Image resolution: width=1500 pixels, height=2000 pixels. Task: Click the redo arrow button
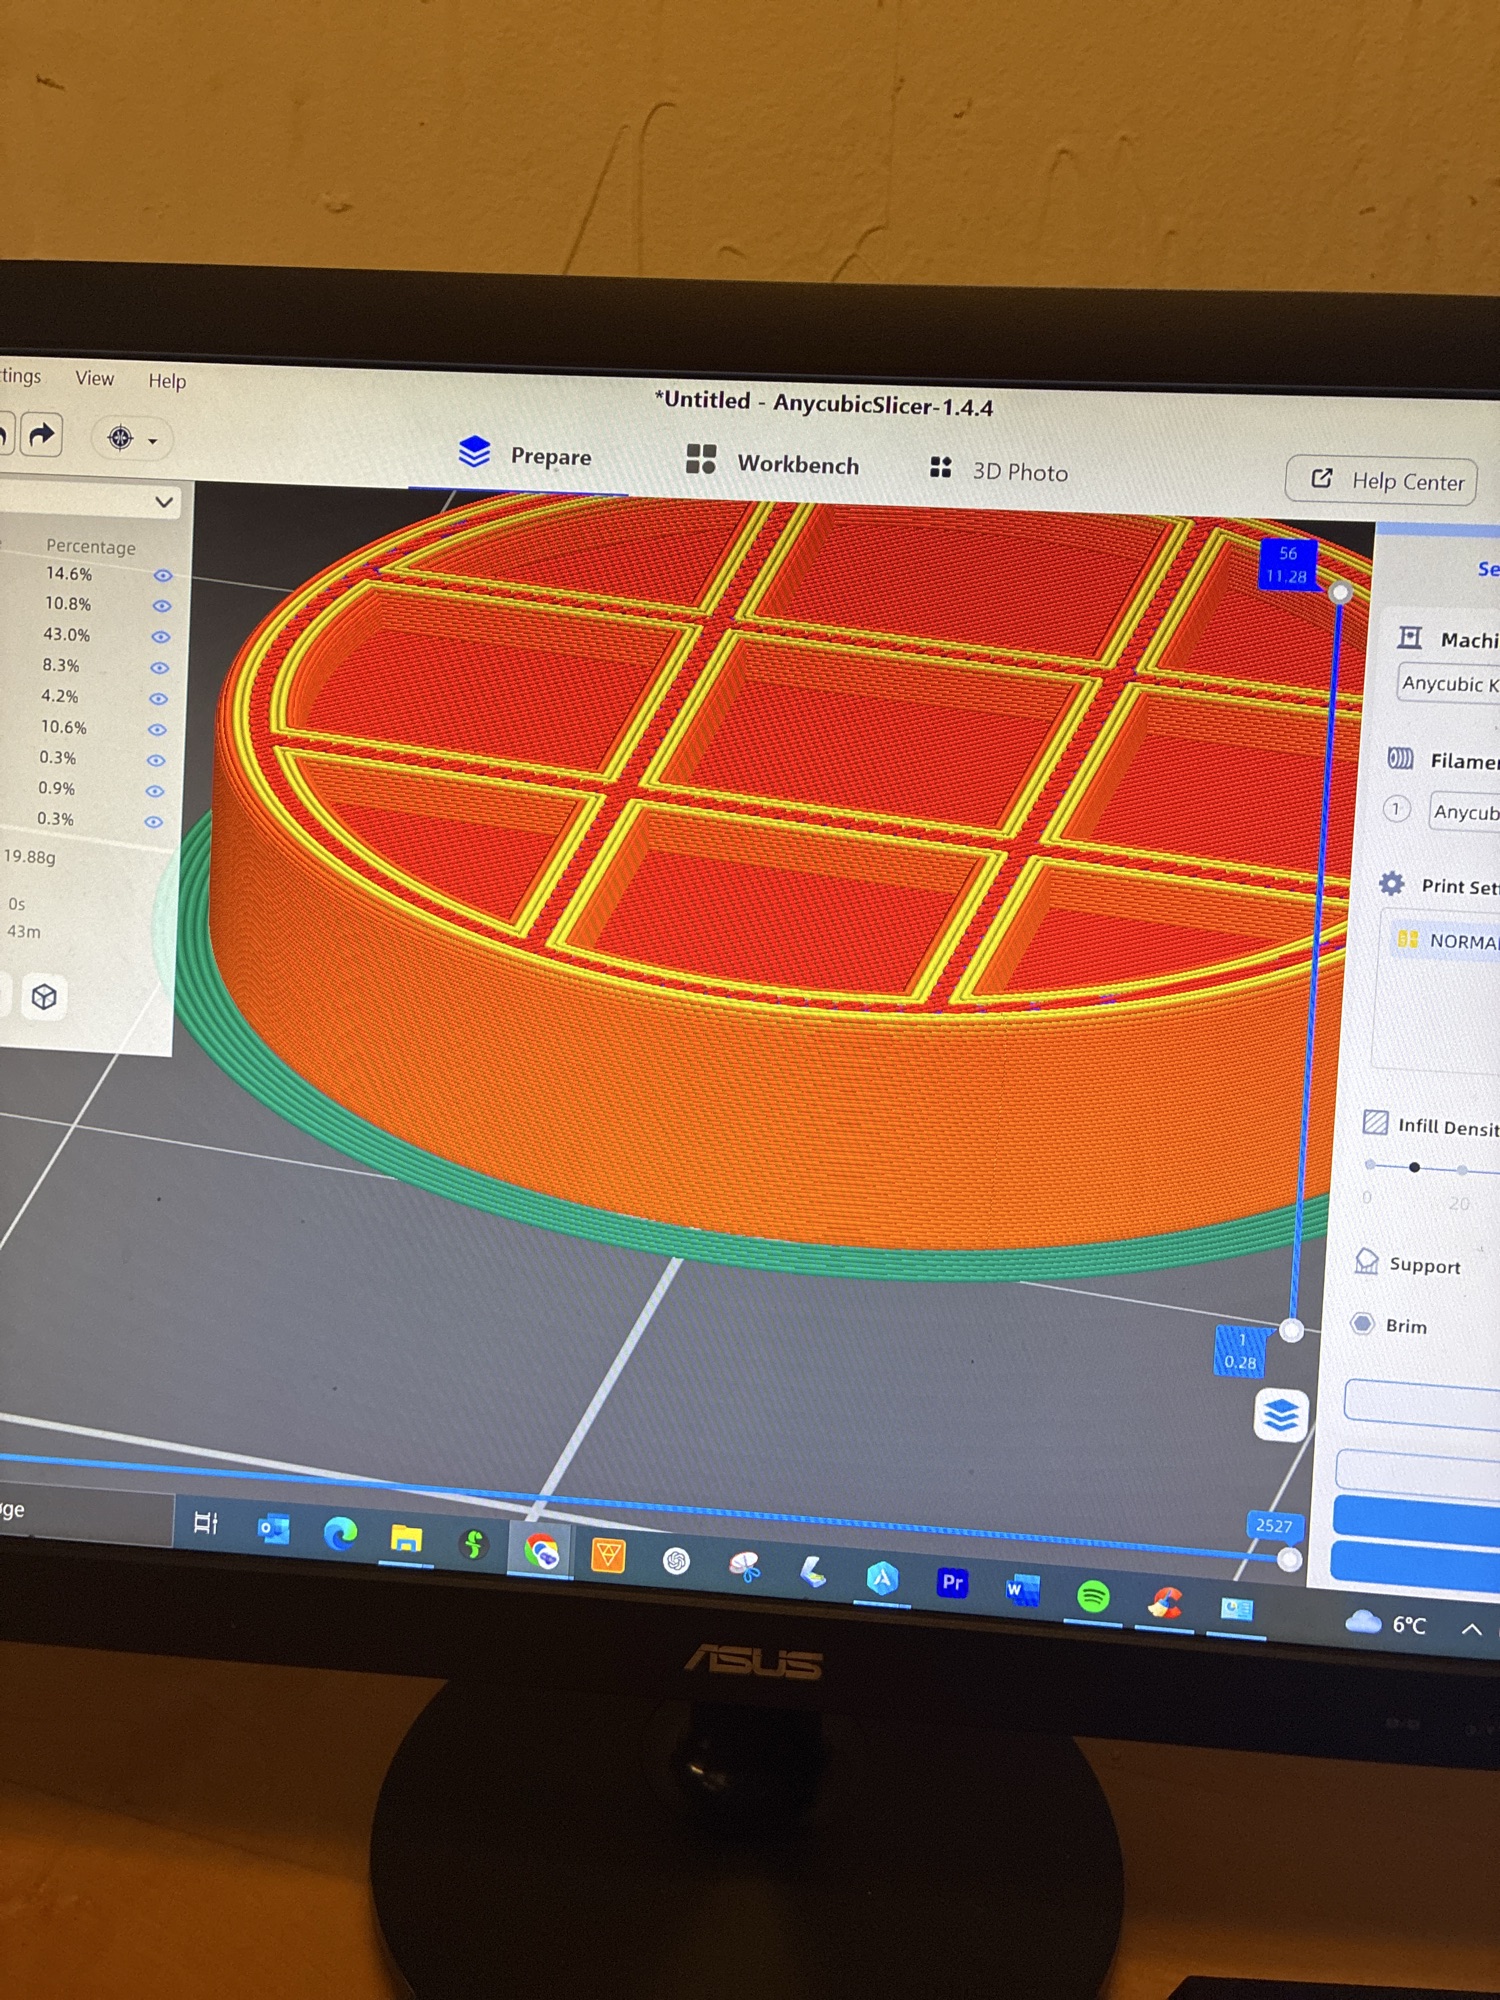tap(41, 435)
